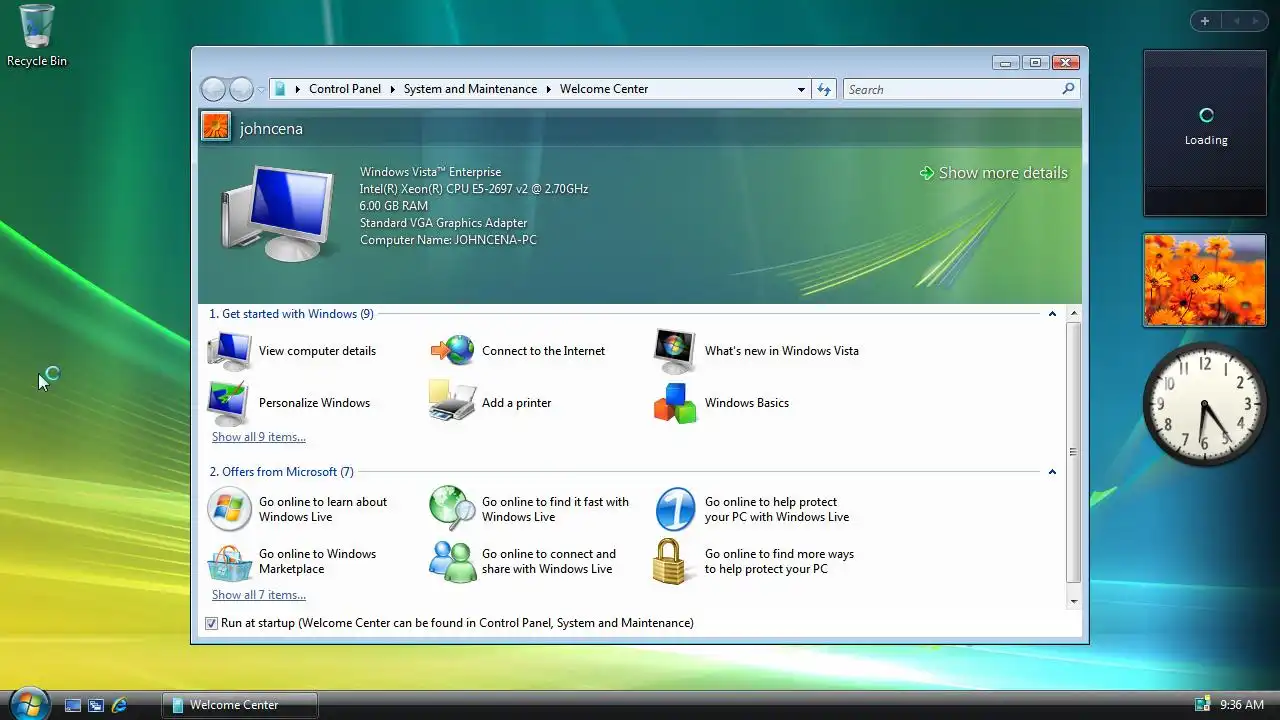Click the vertical scrollbar thumb
This screenshot has height=720, width=1280.
pyautogui.click(x=1074, y=452)
